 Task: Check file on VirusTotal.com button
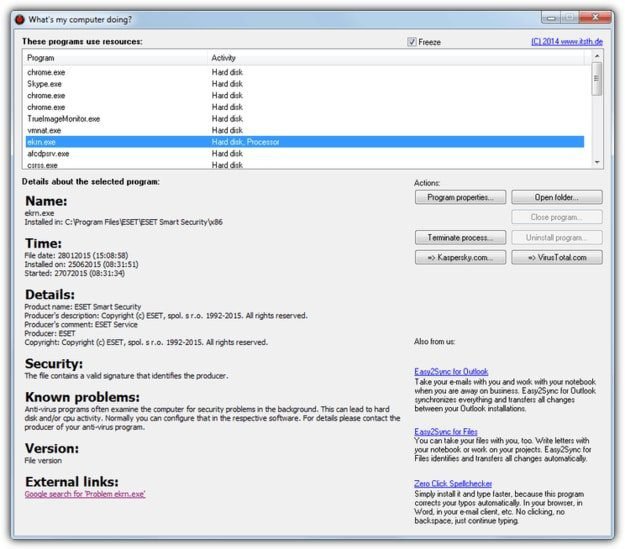(x=557, y=257)
